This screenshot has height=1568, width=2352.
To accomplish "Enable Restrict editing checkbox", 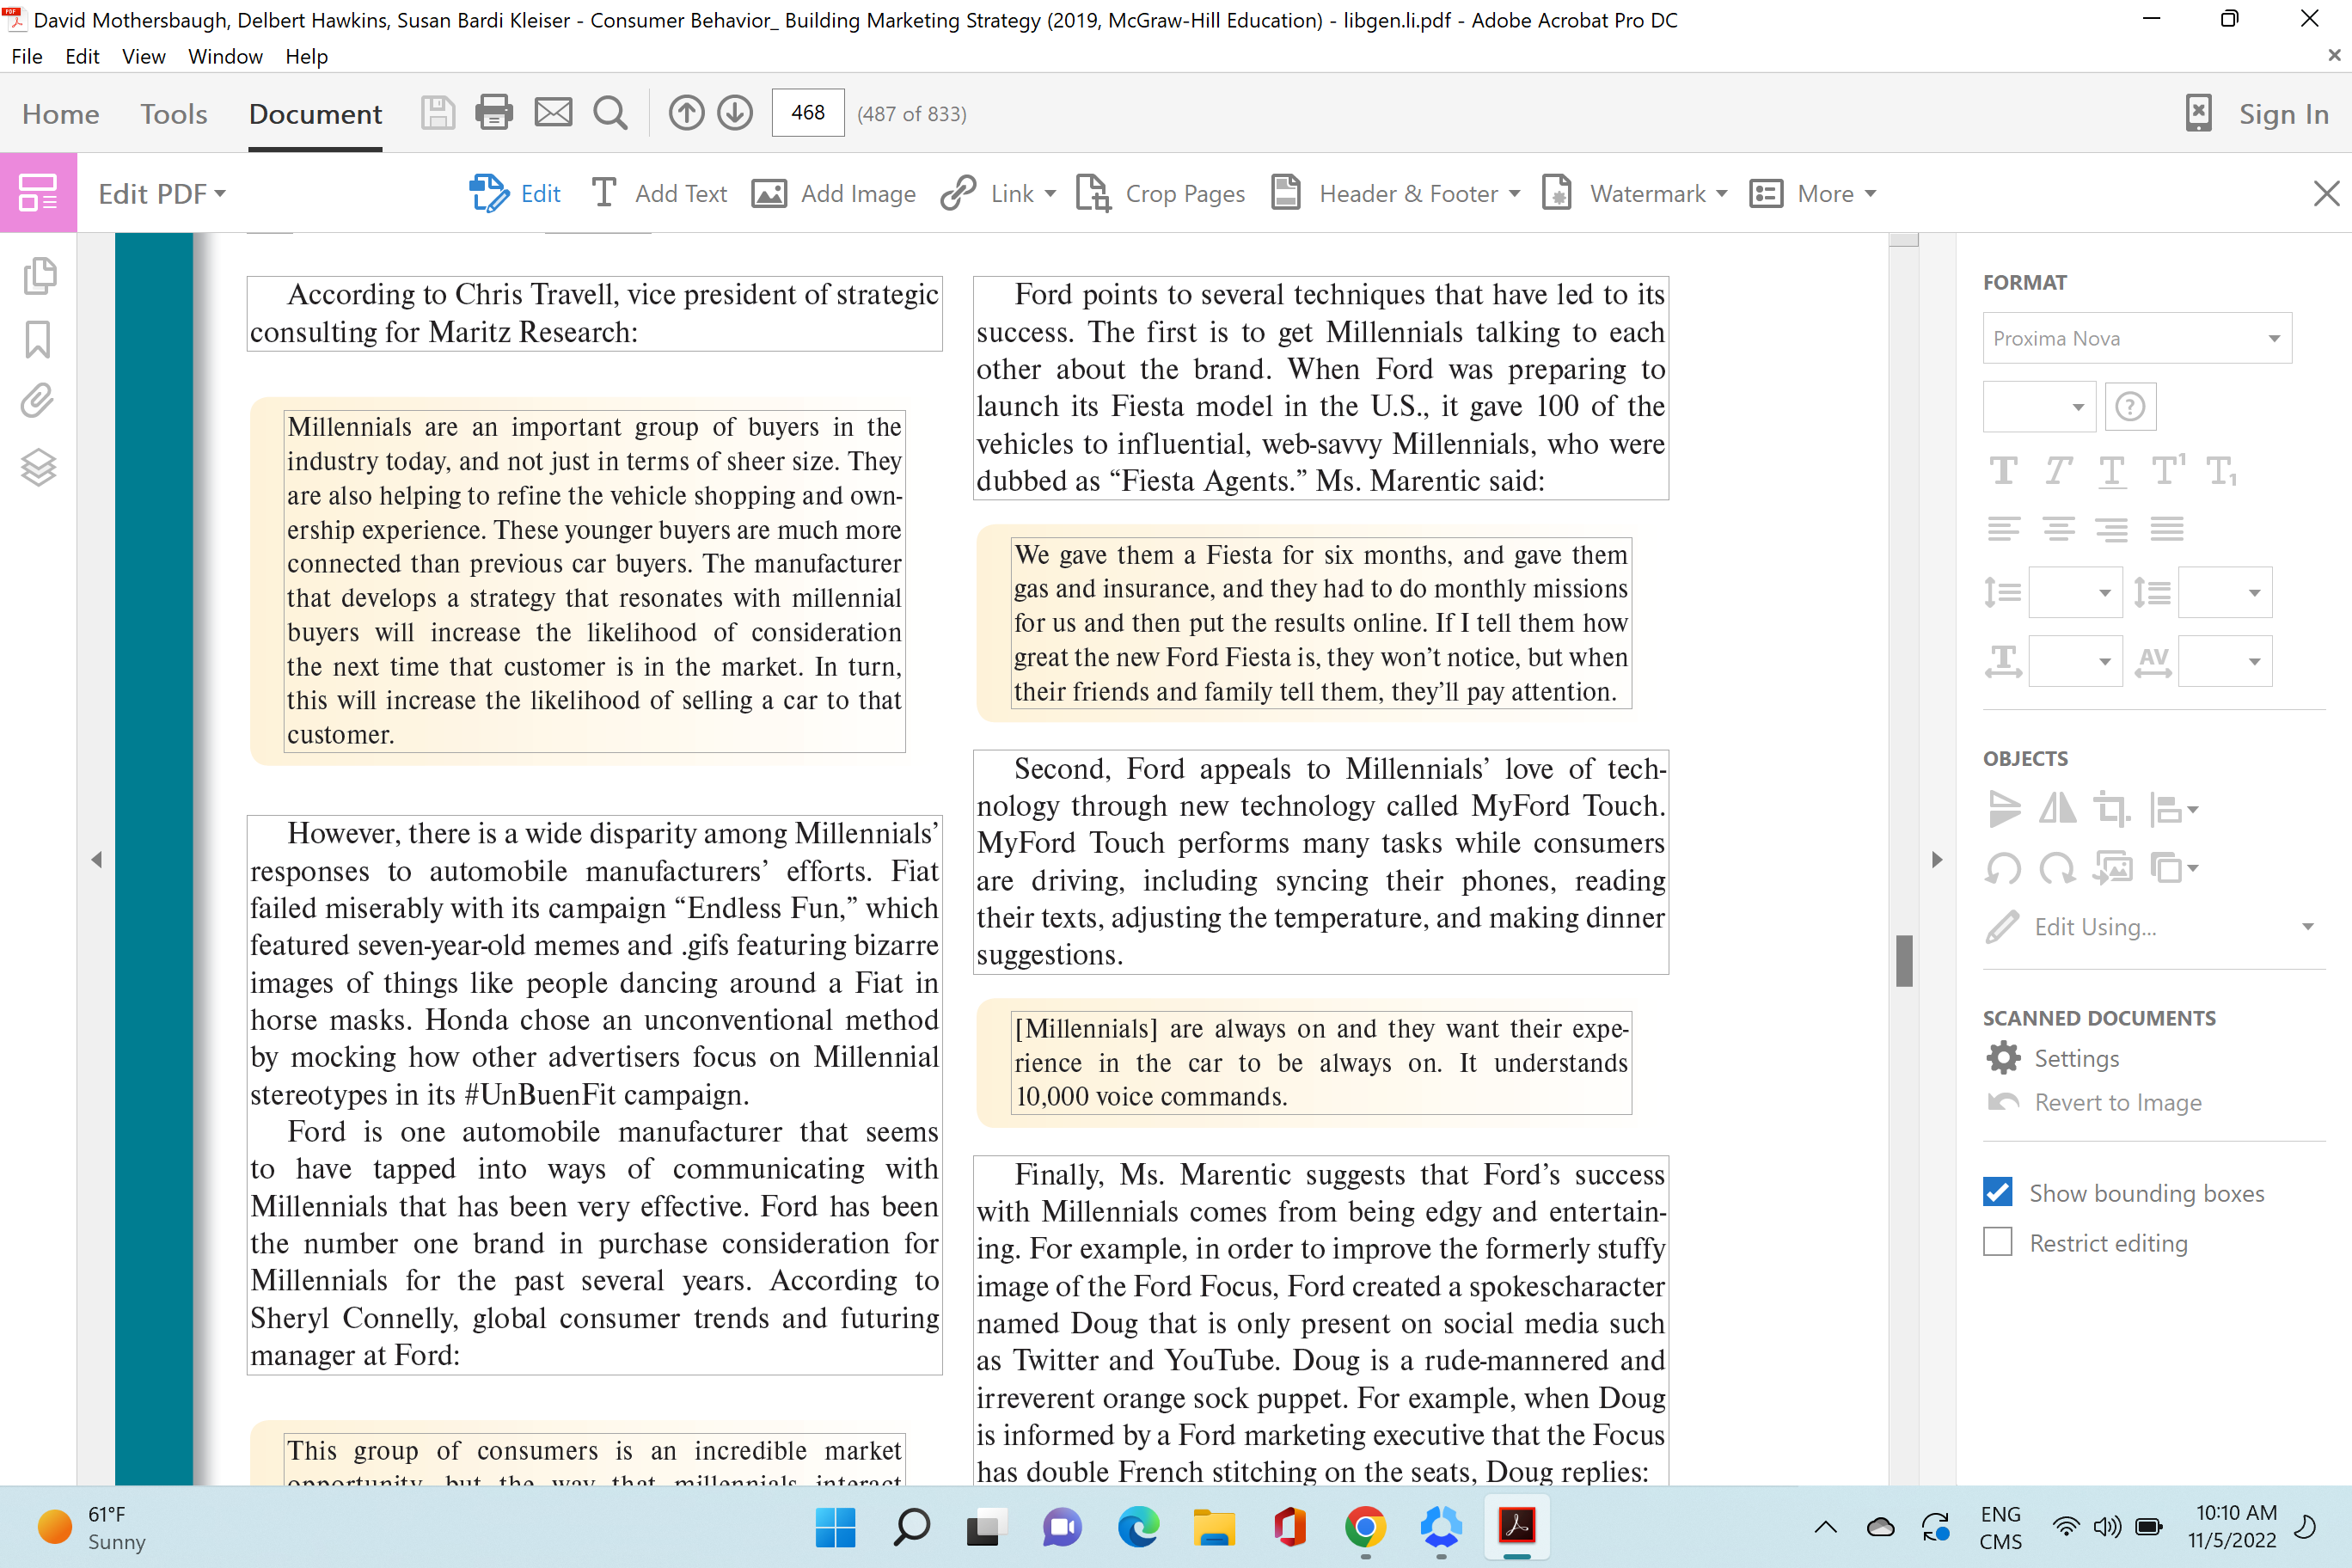I will click(1998, 1242).
